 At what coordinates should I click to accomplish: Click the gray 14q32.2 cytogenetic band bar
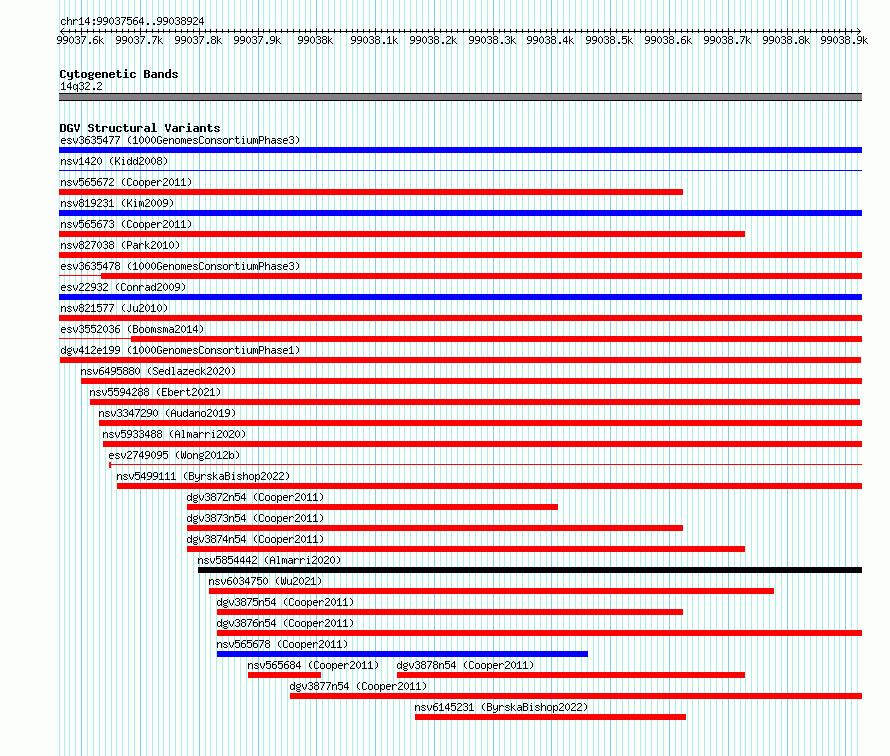[x=460, y=97]
